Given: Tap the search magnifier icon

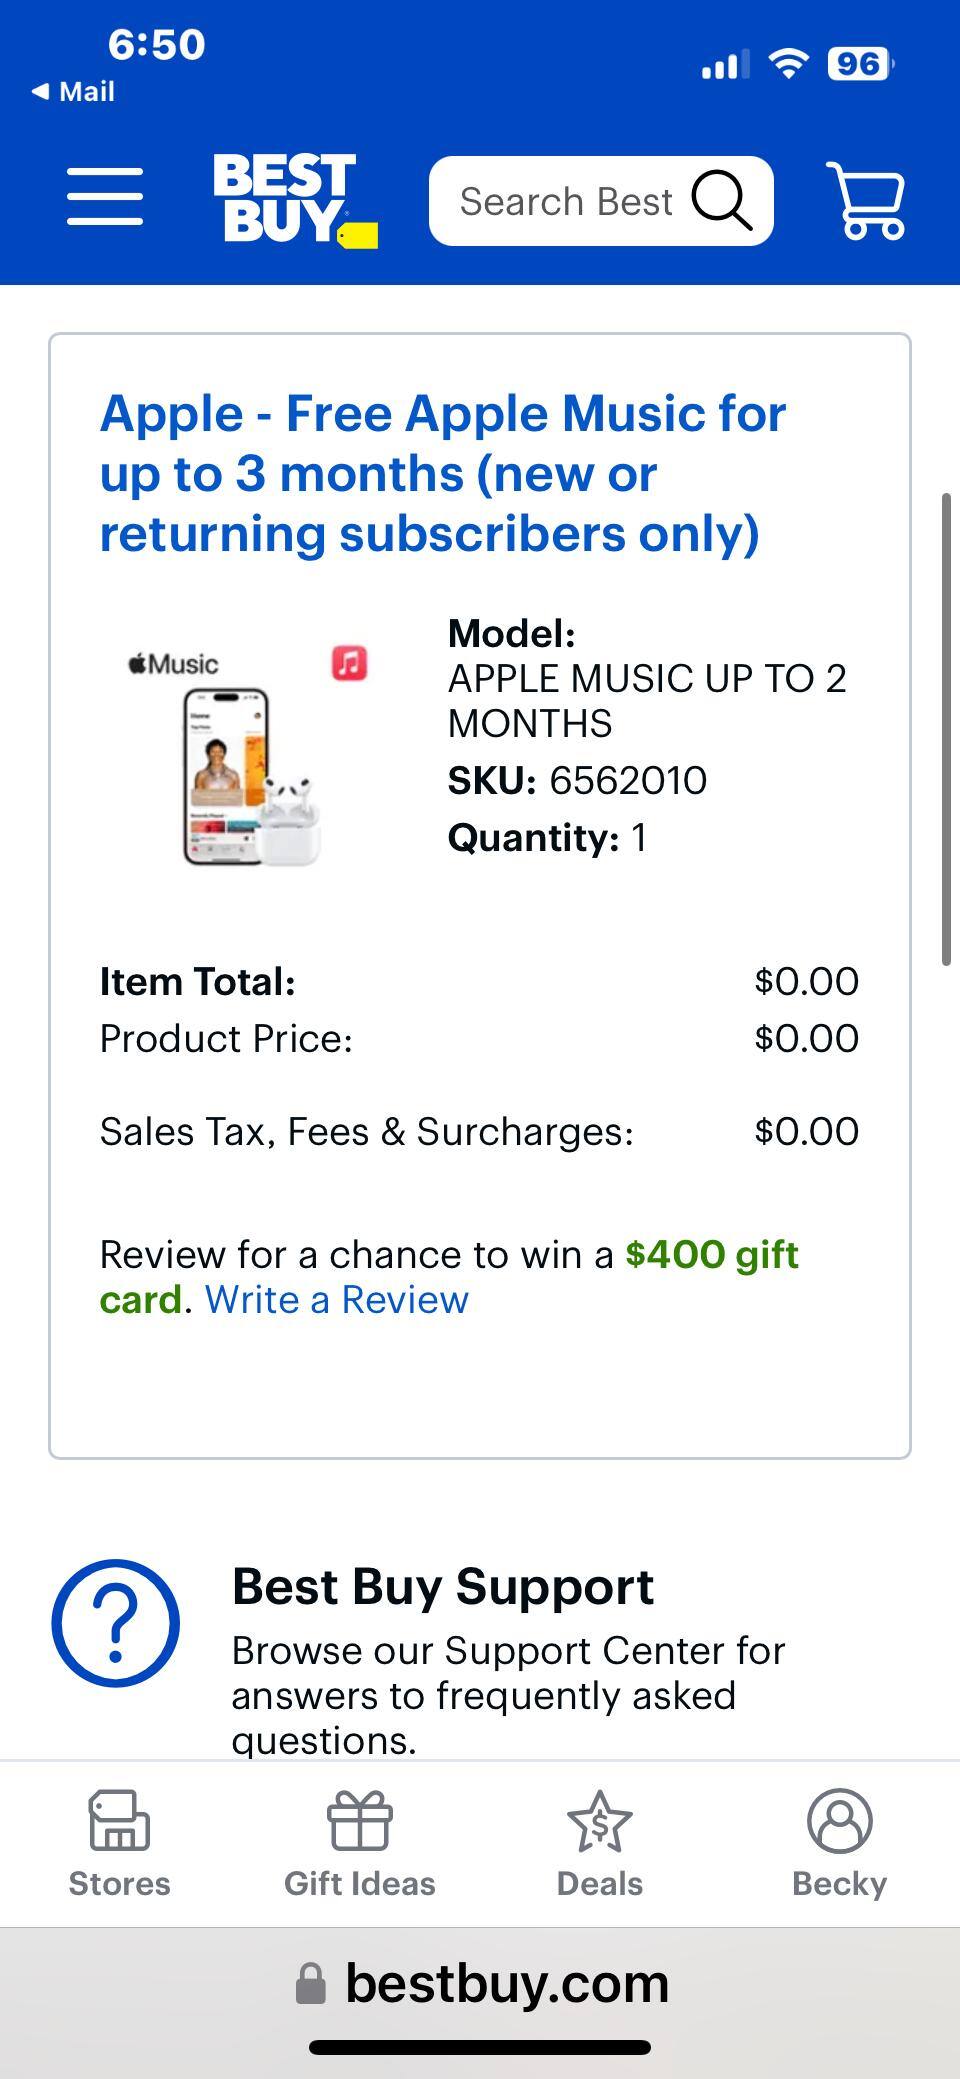Looking at the screenshot, I should [721, 201].
